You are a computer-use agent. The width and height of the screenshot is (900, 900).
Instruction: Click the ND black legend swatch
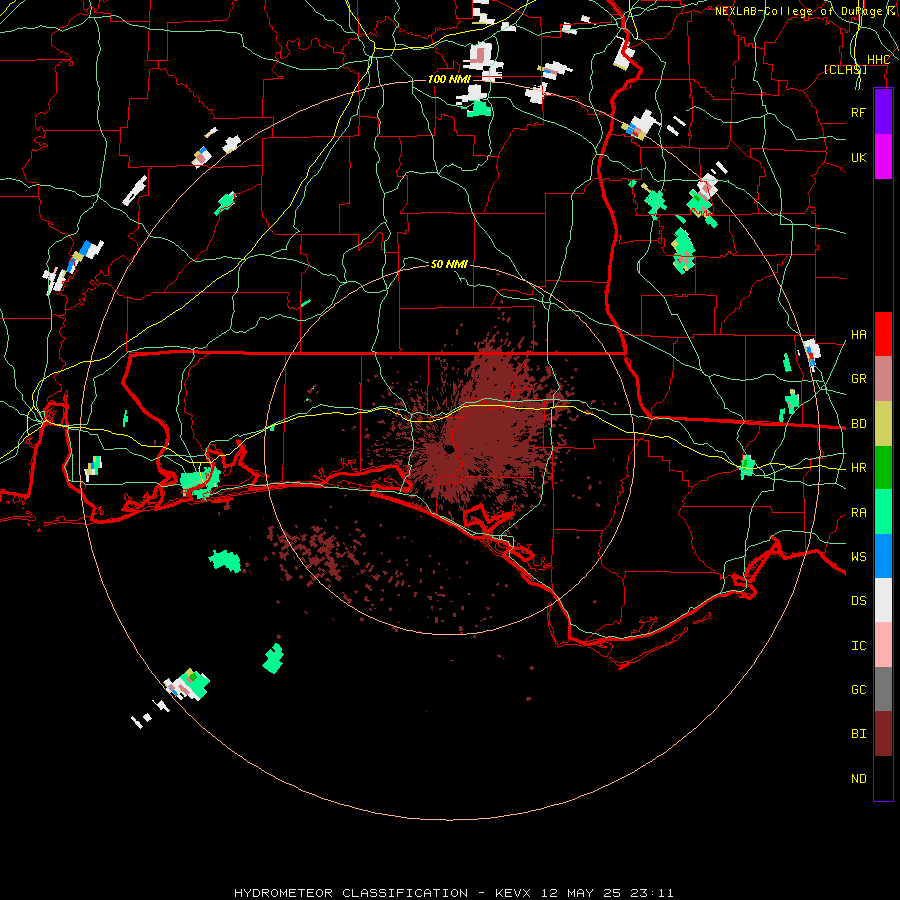[x=883, y=778]
